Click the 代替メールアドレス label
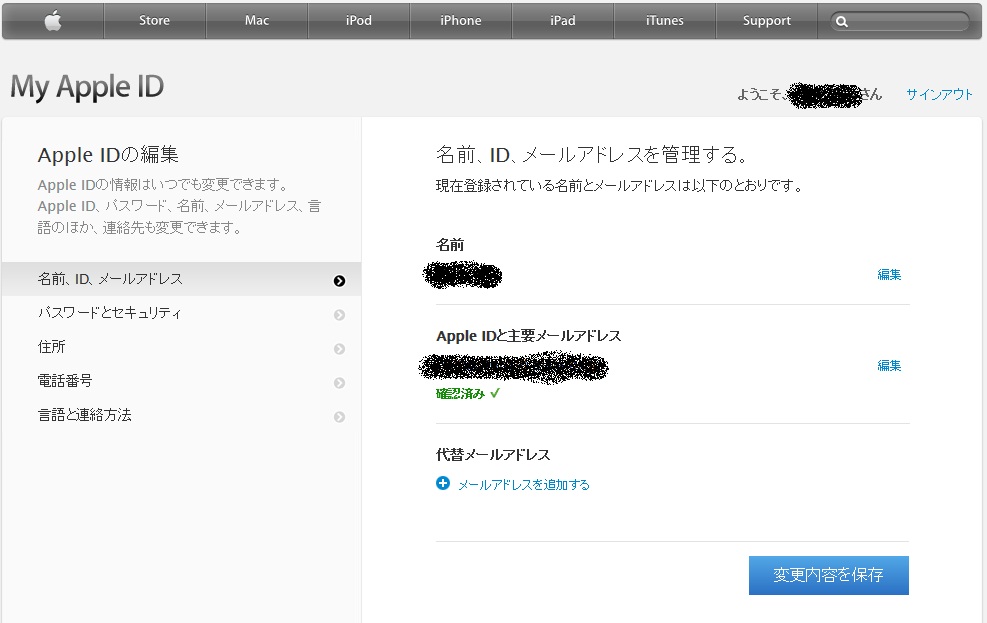 click(x=493, y=454)
